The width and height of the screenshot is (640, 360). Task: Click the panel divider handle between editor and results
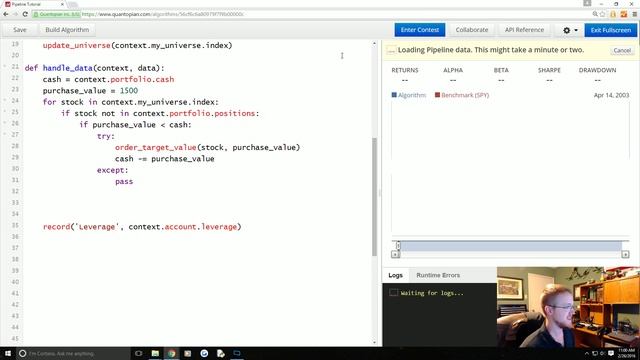(x=380, y=193)
